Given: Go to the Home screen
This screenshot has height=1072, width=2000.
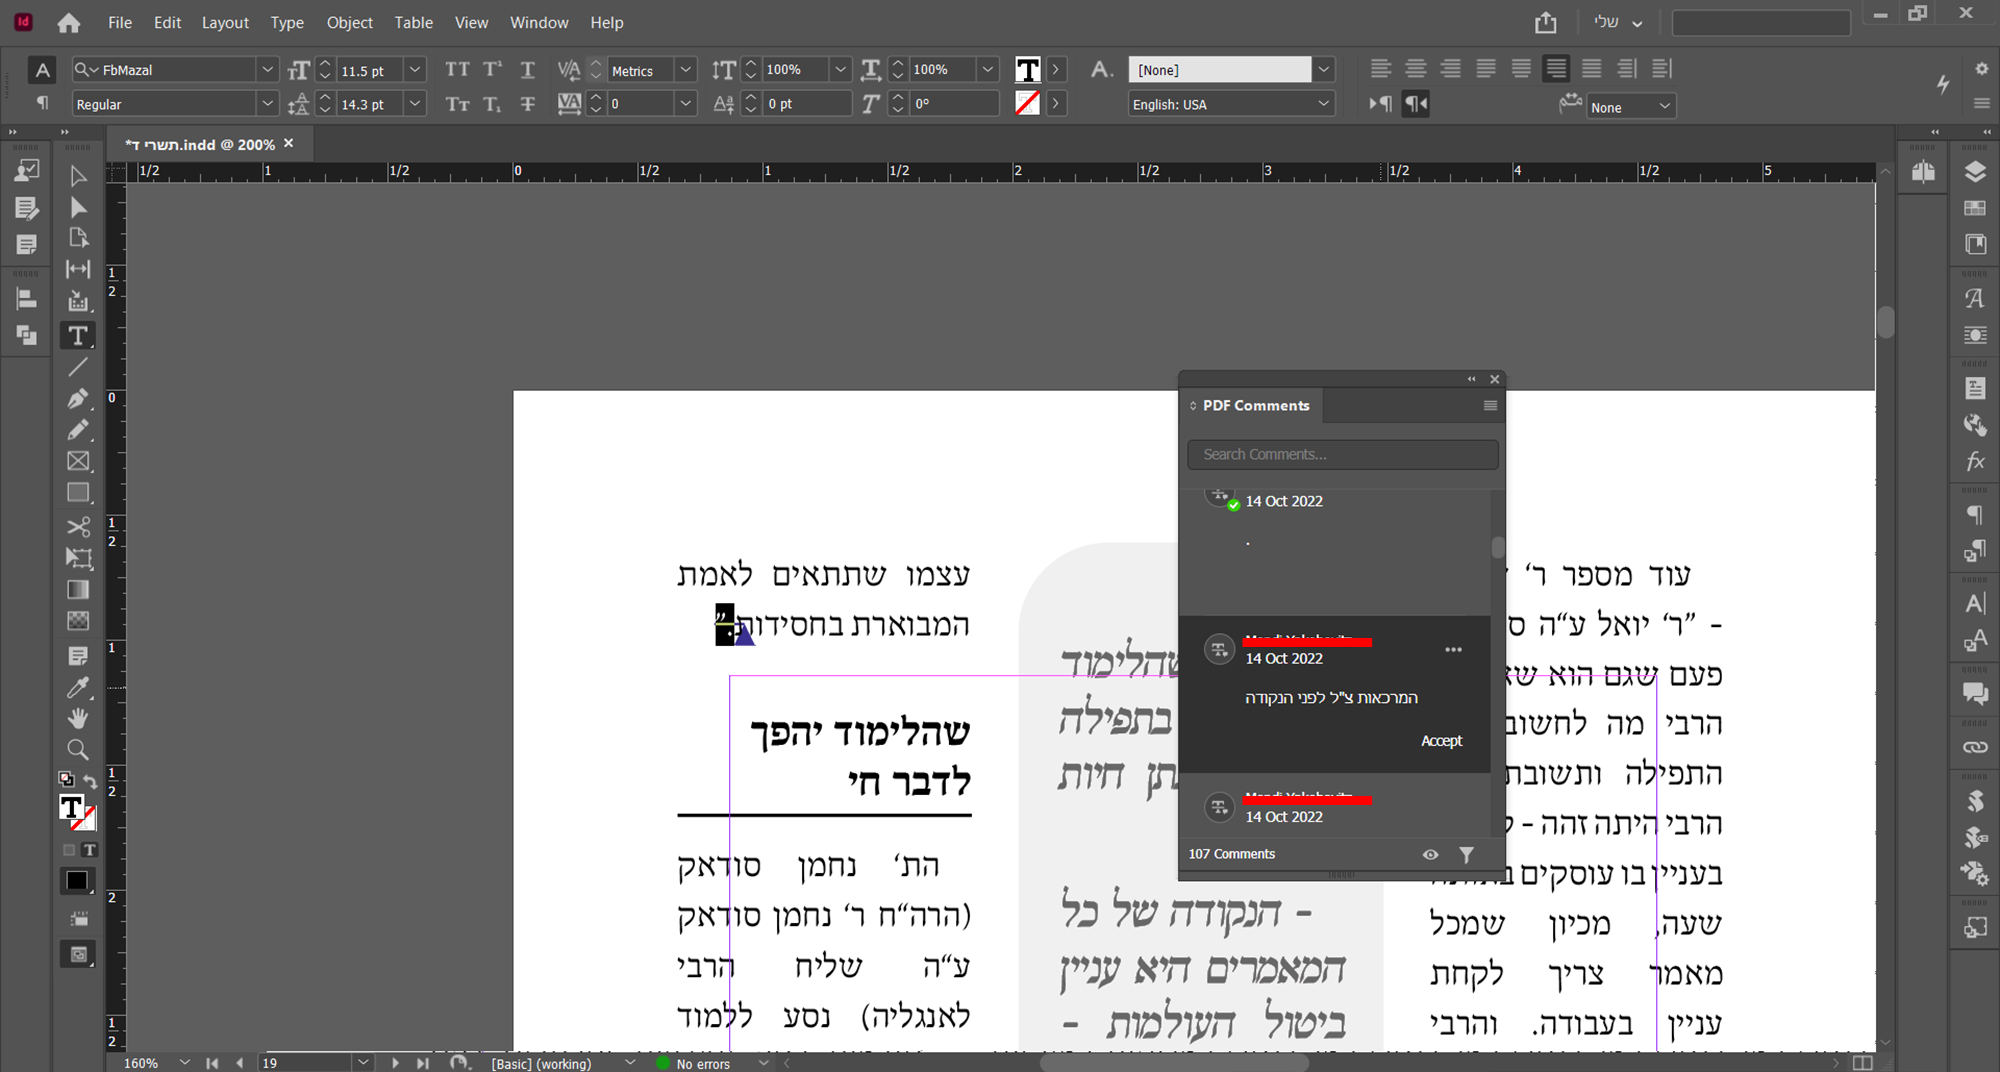Looking at the screenshot, I should coord(69,22).
